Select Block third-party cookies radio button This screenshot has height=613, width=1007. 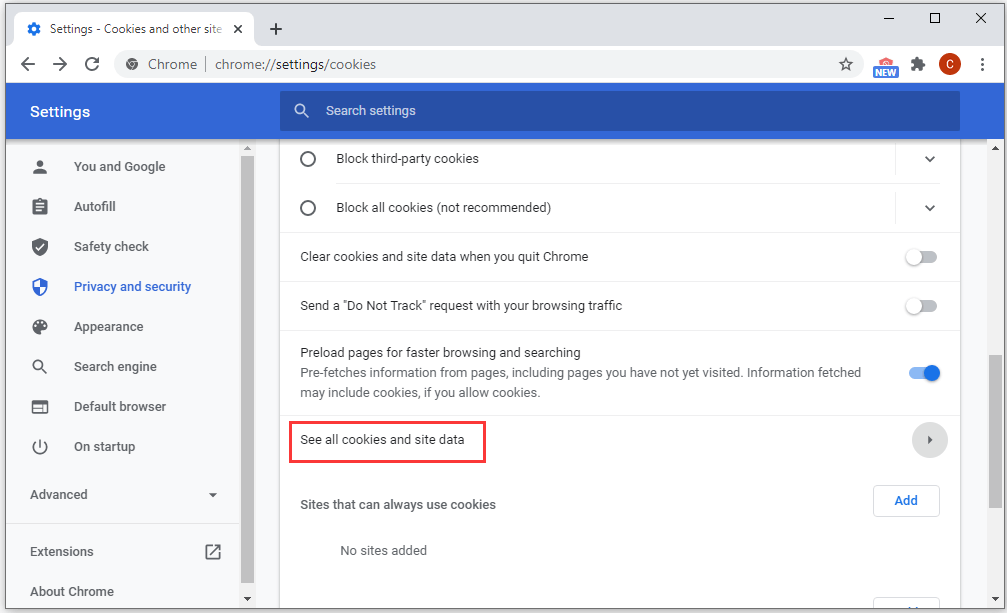[x=308, y=159]
